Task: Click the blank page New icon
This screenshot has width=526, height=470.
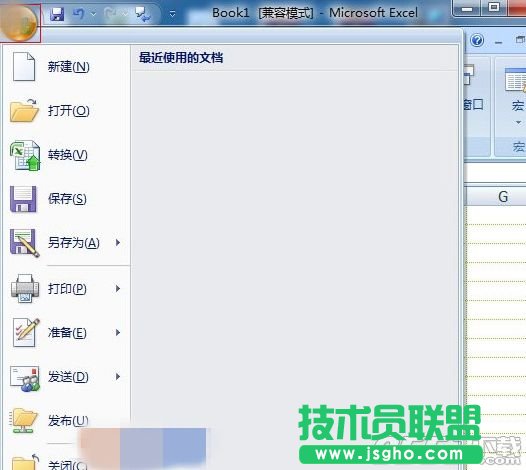Action: 23,66
